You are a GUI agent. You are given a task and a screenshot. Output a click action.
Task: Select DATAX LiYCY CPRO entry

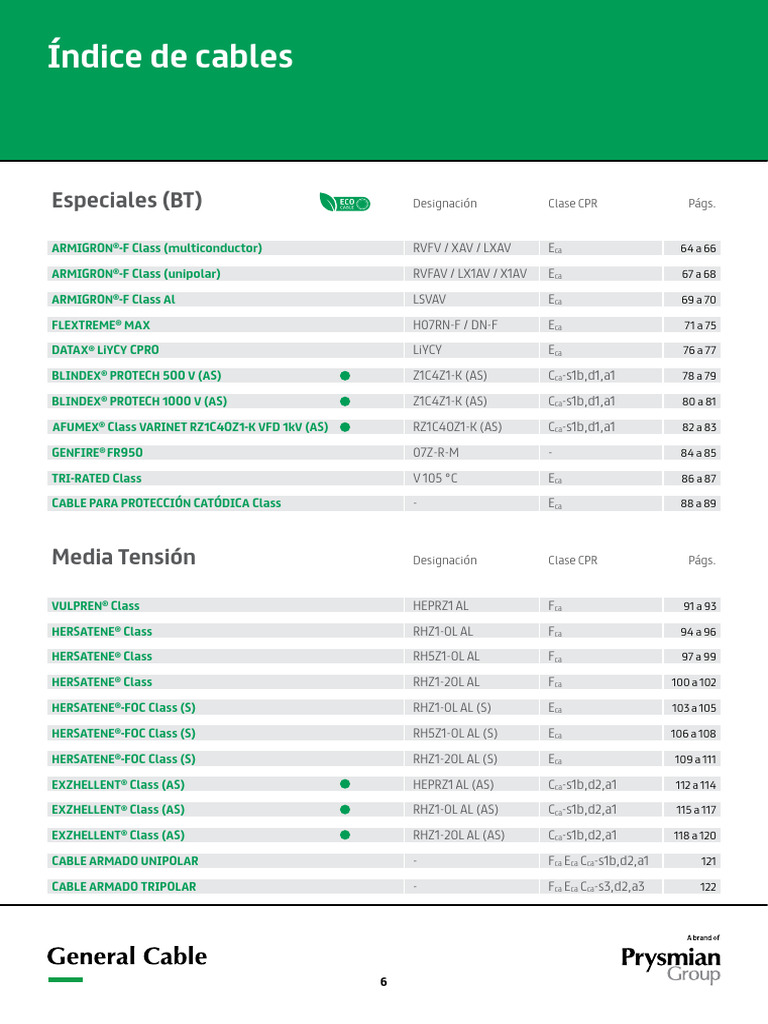(x=105, y=350)
